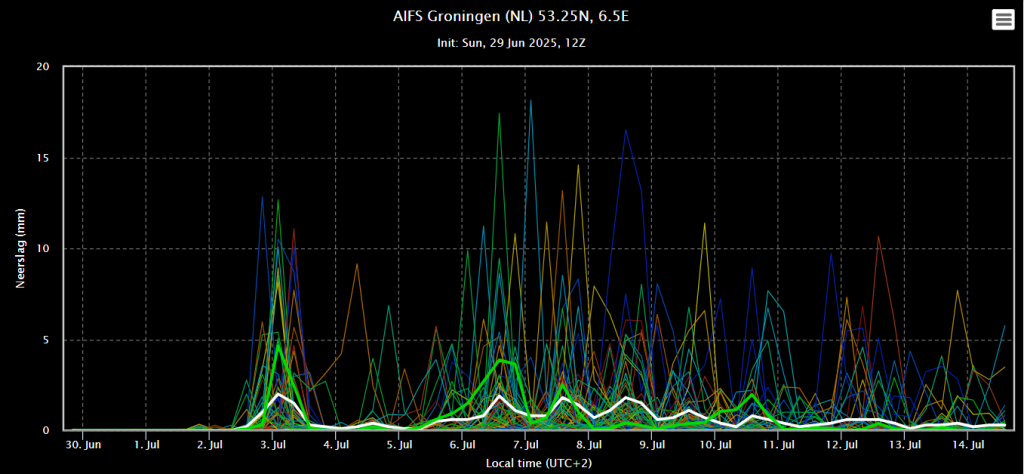
Task: Click the 9. Jul date label
Action: pos(653,445)
